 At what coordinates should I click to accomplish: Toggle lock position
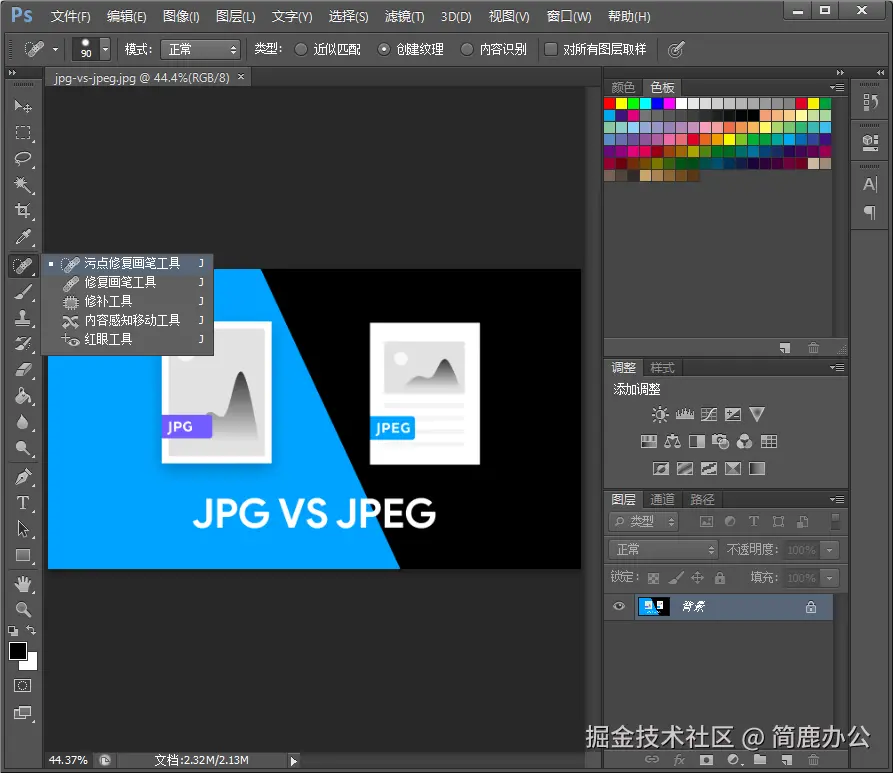[698, 578]
